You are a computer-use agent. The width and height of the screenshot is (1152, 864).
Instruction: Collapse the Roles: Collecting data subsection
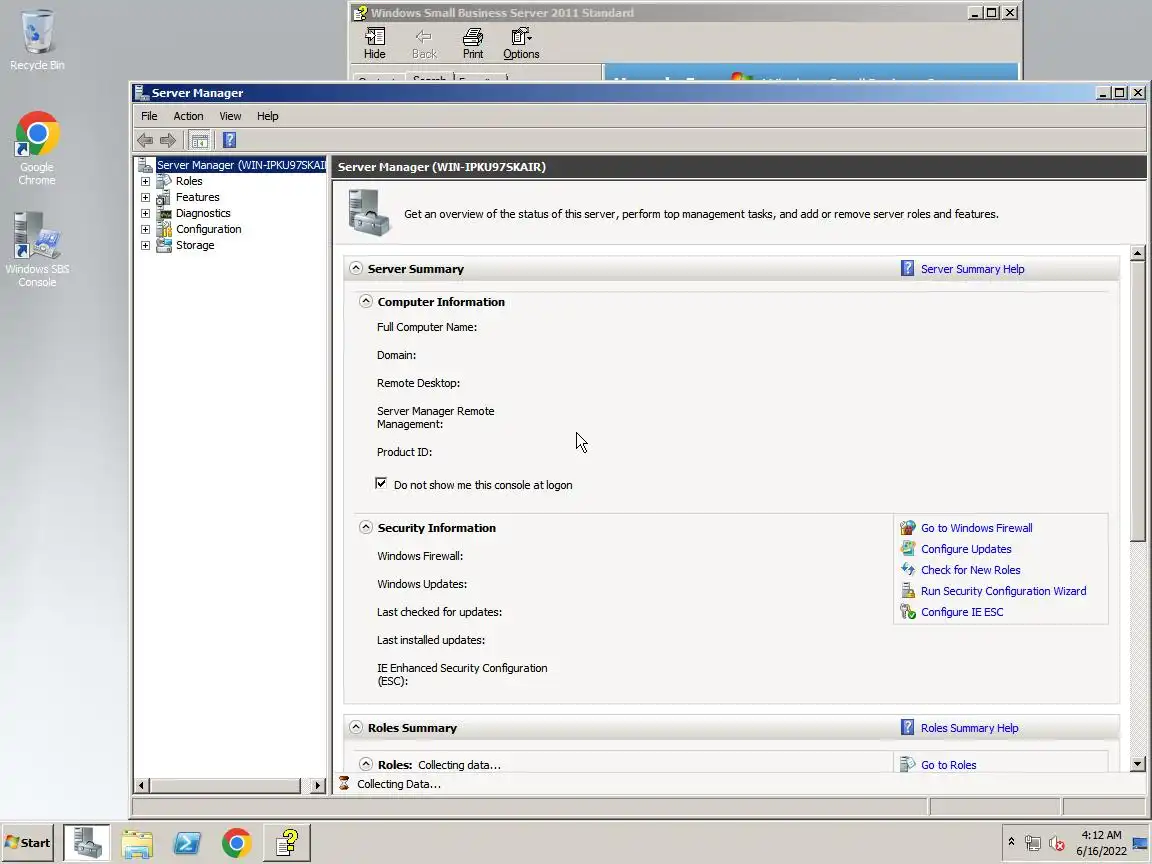366,764
